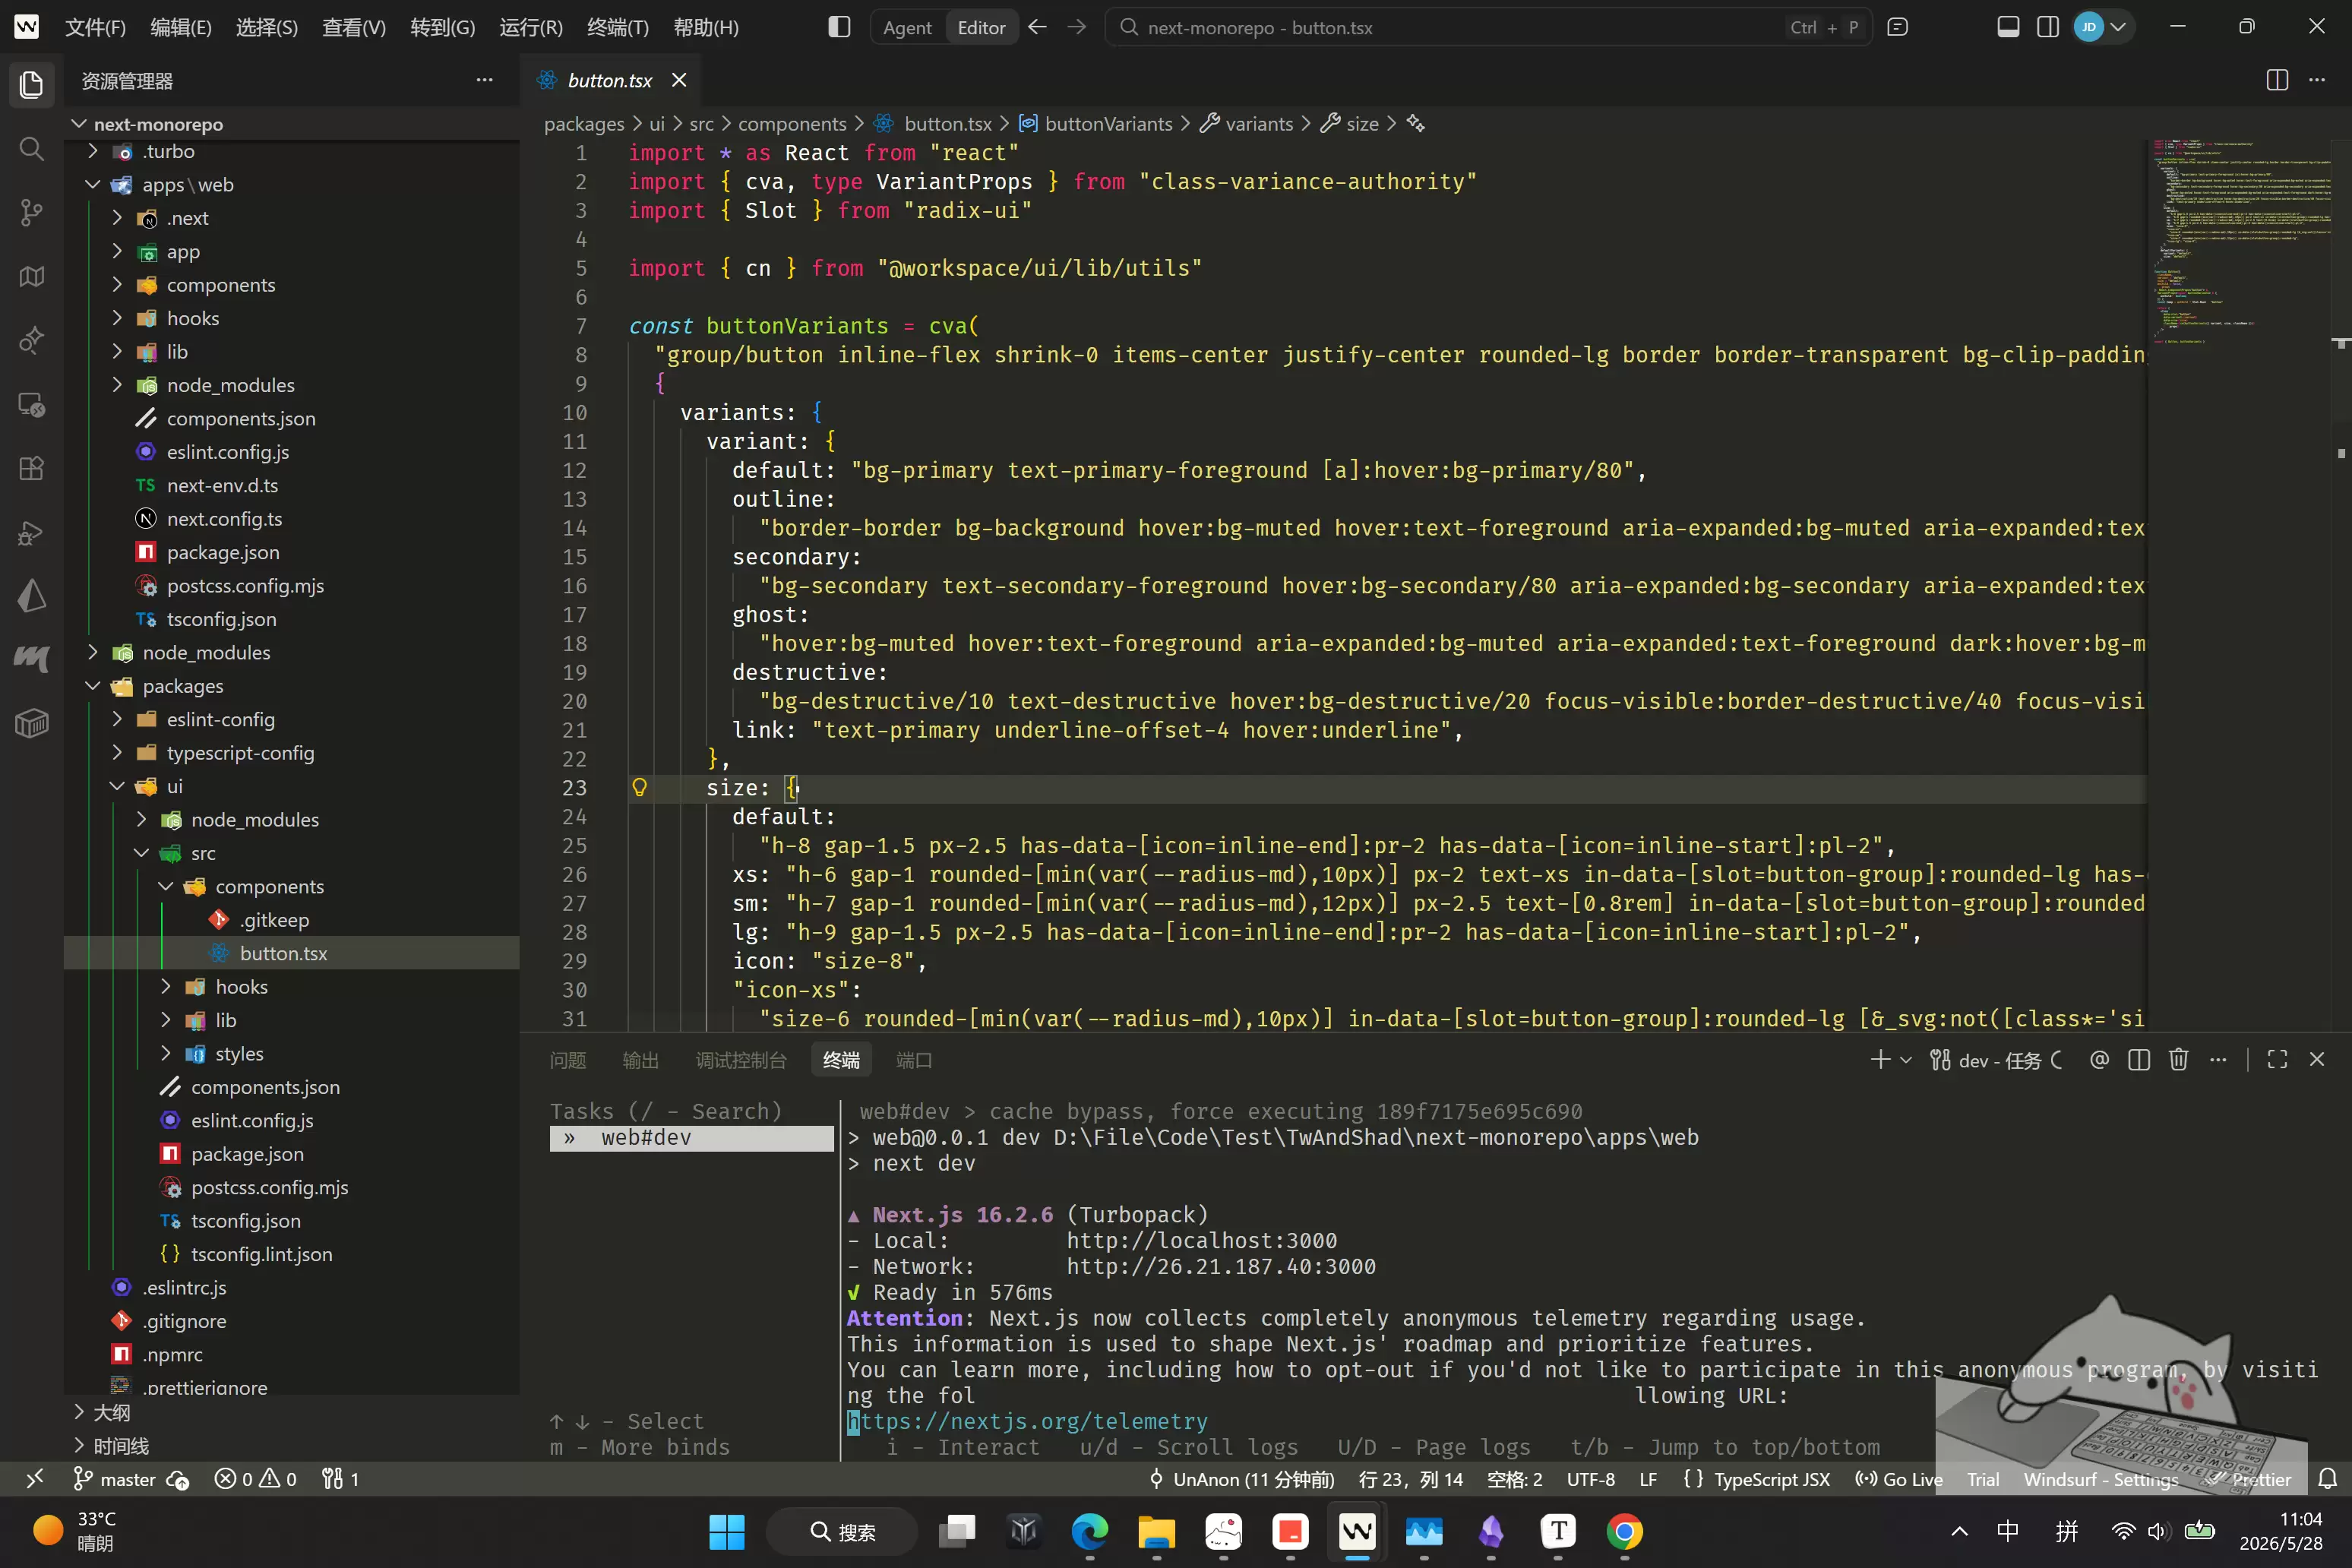Maximize the terminal panel size
The width and height of the screenshot is (2352, 1568).
click(x=2277, y=1059)
